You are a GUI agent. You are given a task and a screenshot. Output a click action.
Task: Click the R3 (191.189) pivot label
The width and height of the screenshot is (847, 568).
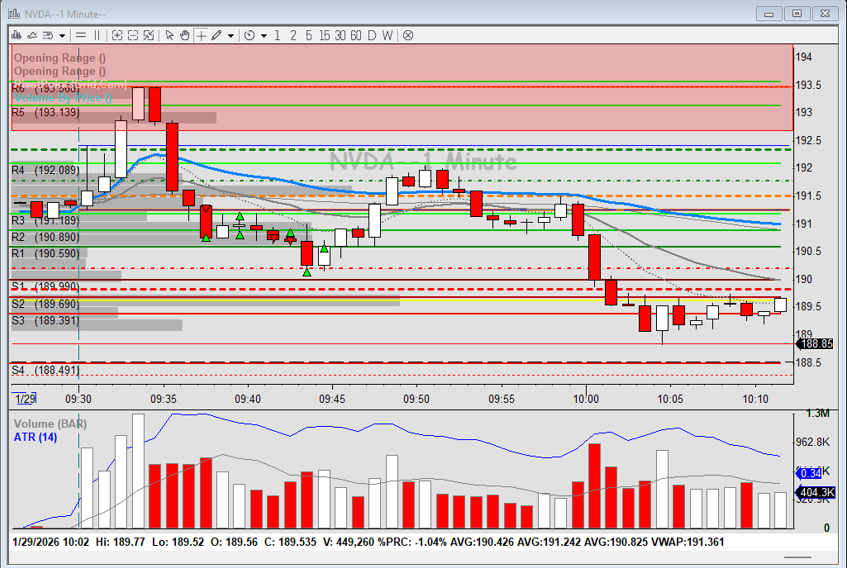[x=45, y=220]
